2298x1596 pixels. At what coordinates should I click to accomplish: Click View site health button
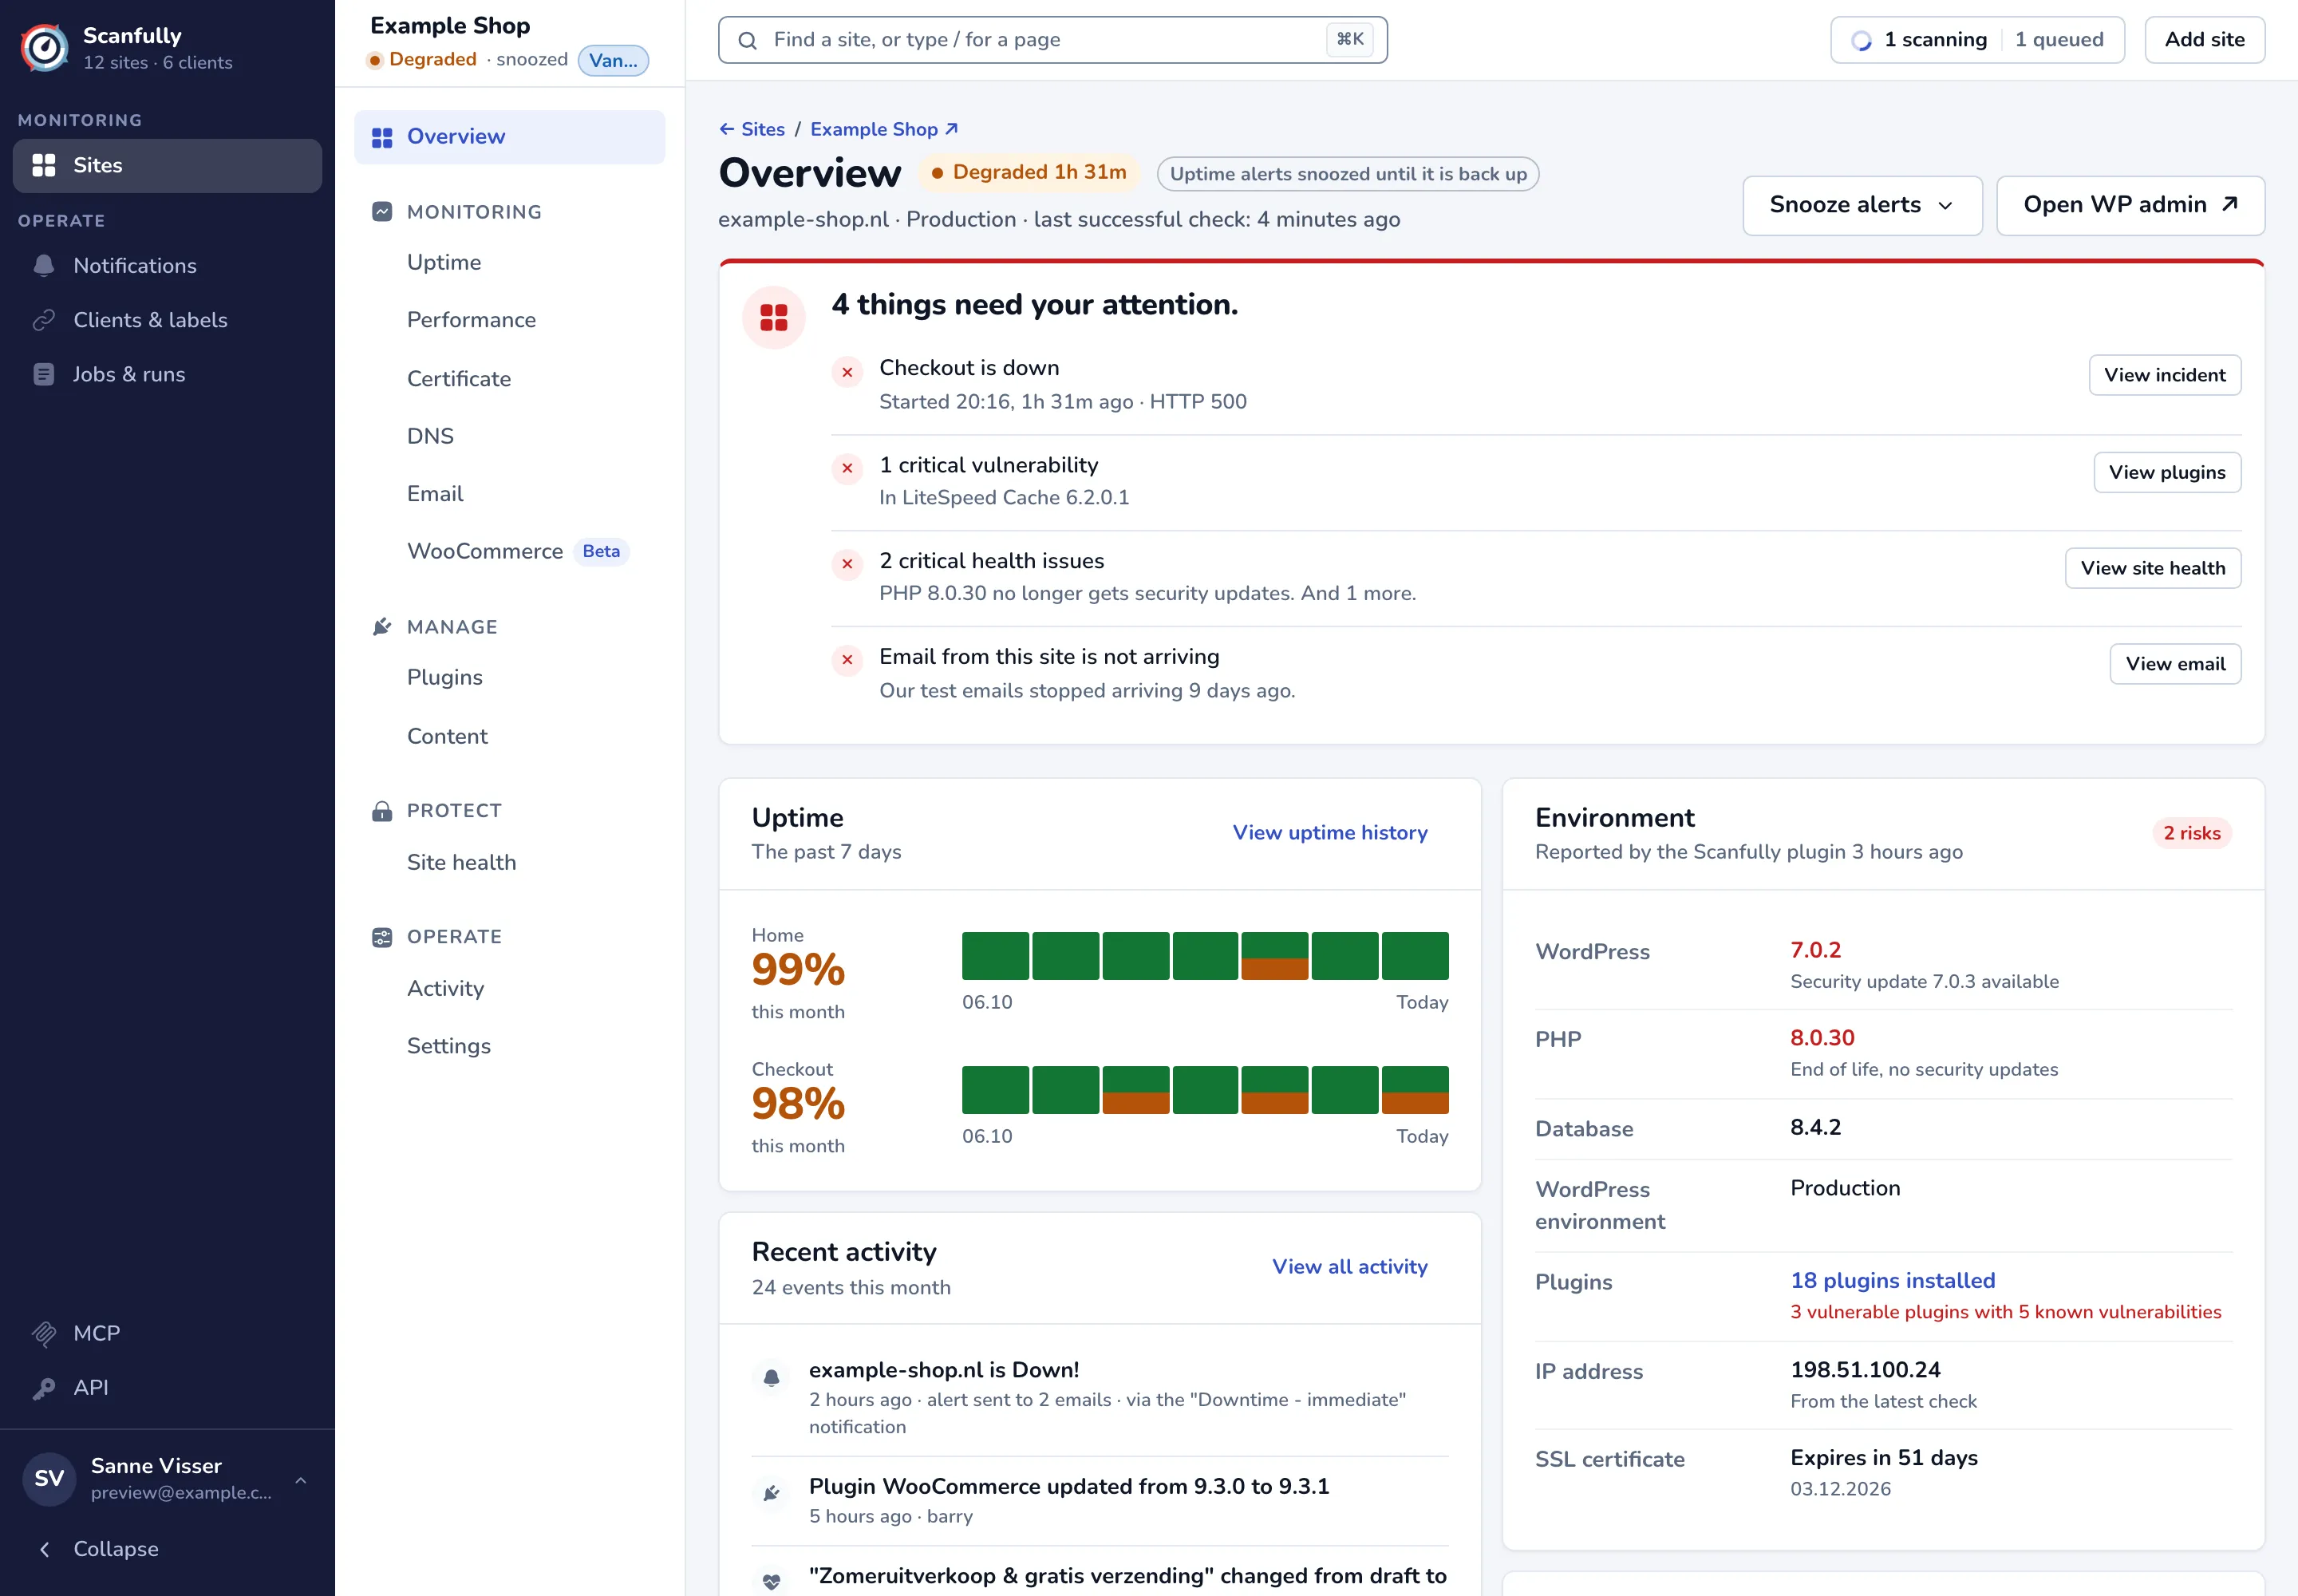tap(2153, 568)
